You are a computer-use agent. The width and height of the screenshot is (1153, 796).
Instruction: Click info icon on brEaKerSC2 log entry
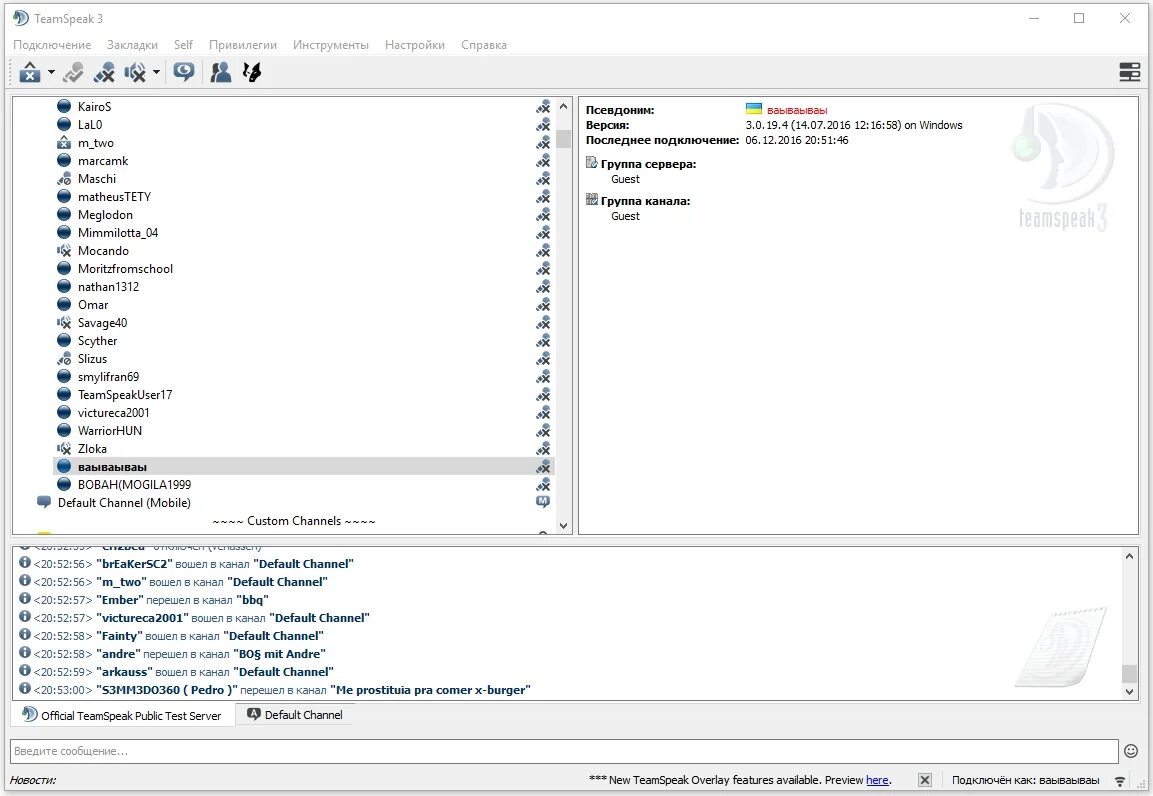point(24,562)
